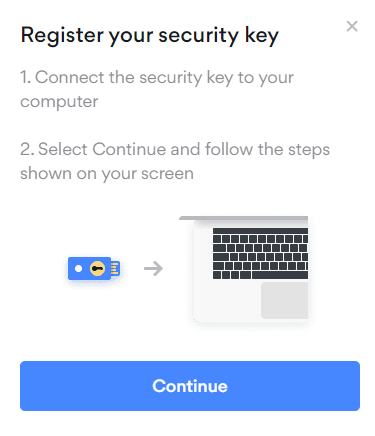The height and width of the screenshot is (436, 375).
Task: Click the blue USB security key icon
Action: point(94,268)
